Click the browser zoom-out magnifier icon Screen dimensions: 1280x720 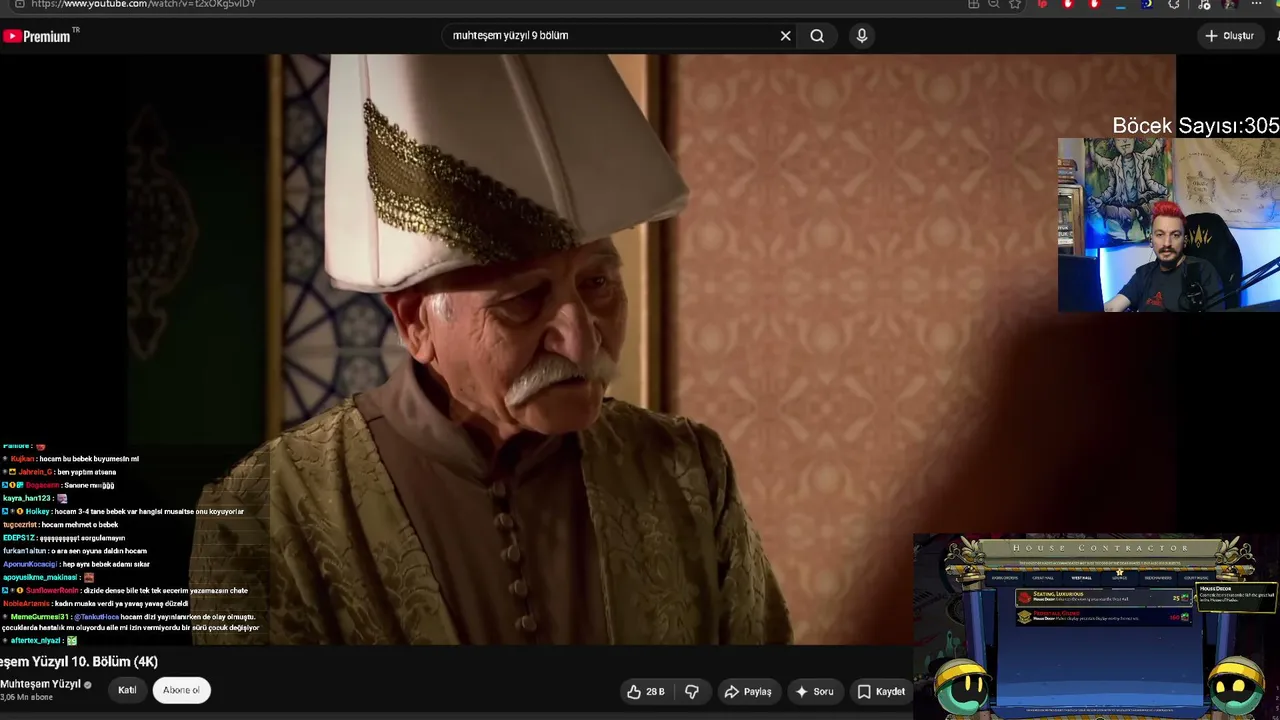994,4
